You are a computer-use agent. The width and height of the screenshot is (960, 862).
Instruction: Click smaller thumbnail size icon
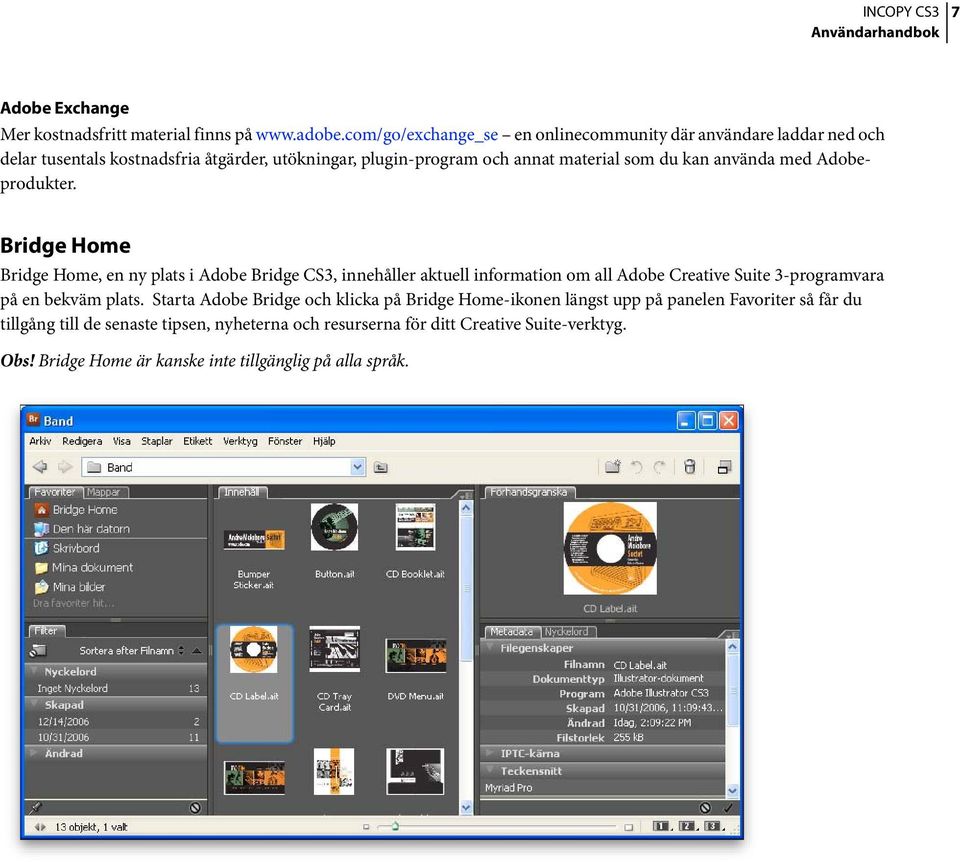366,827
